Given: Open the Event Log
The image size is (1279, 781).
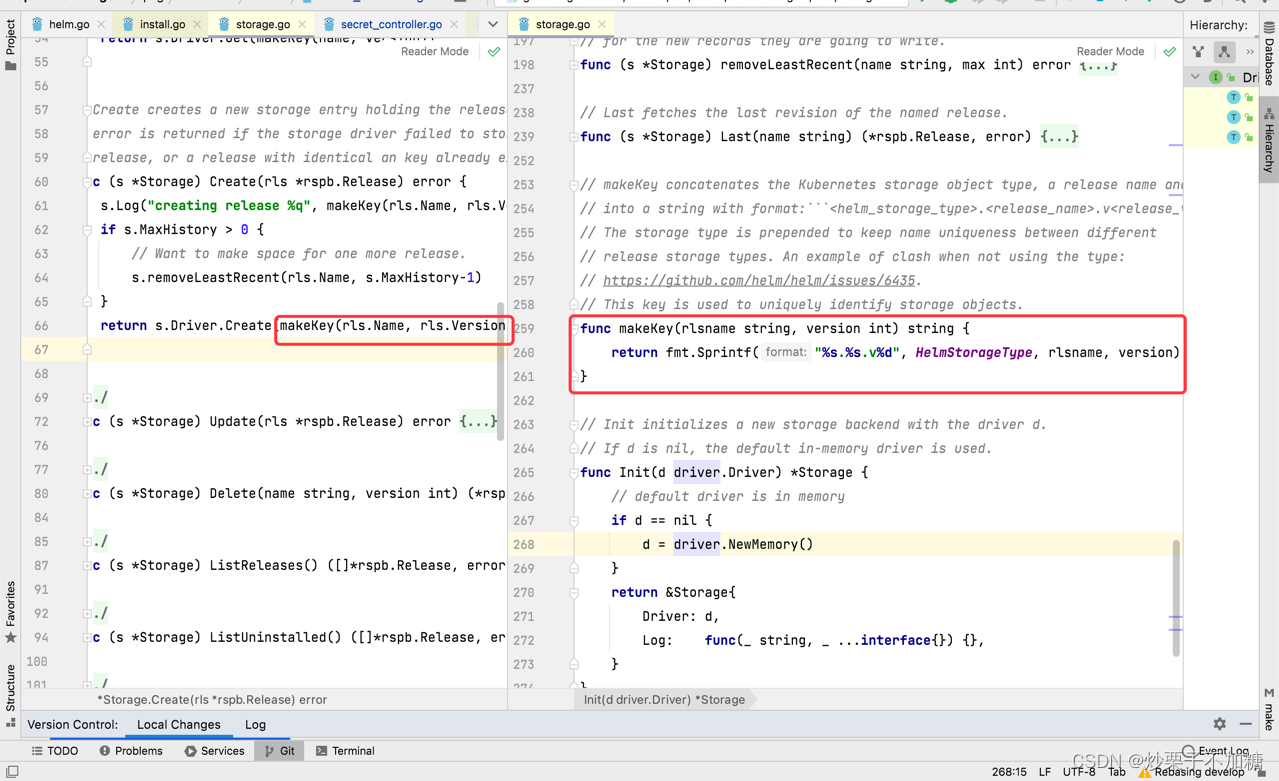Looking at the screenshot, I should click(1217, 751).
